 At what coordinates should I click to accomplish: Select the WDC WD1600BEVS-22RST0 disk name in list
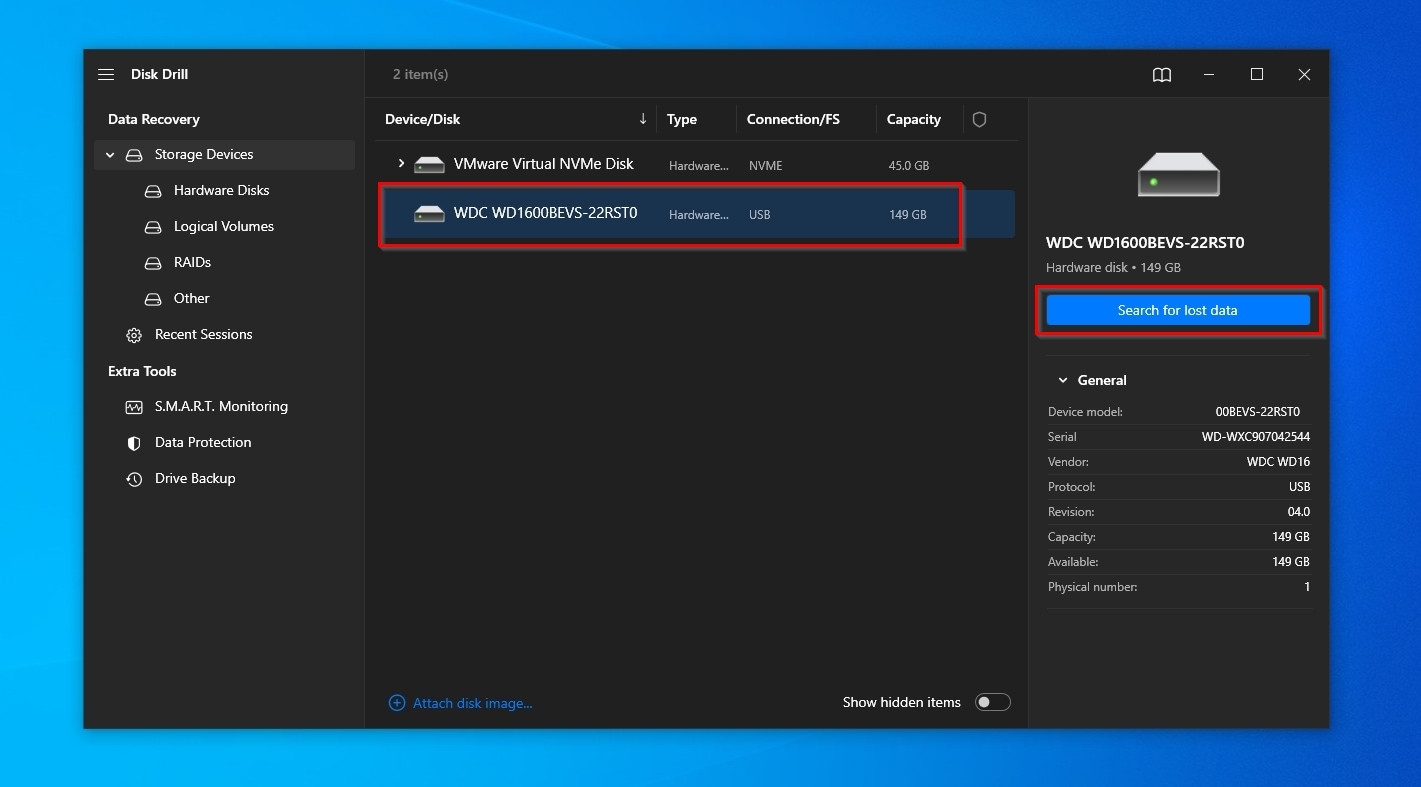(545, 212)
